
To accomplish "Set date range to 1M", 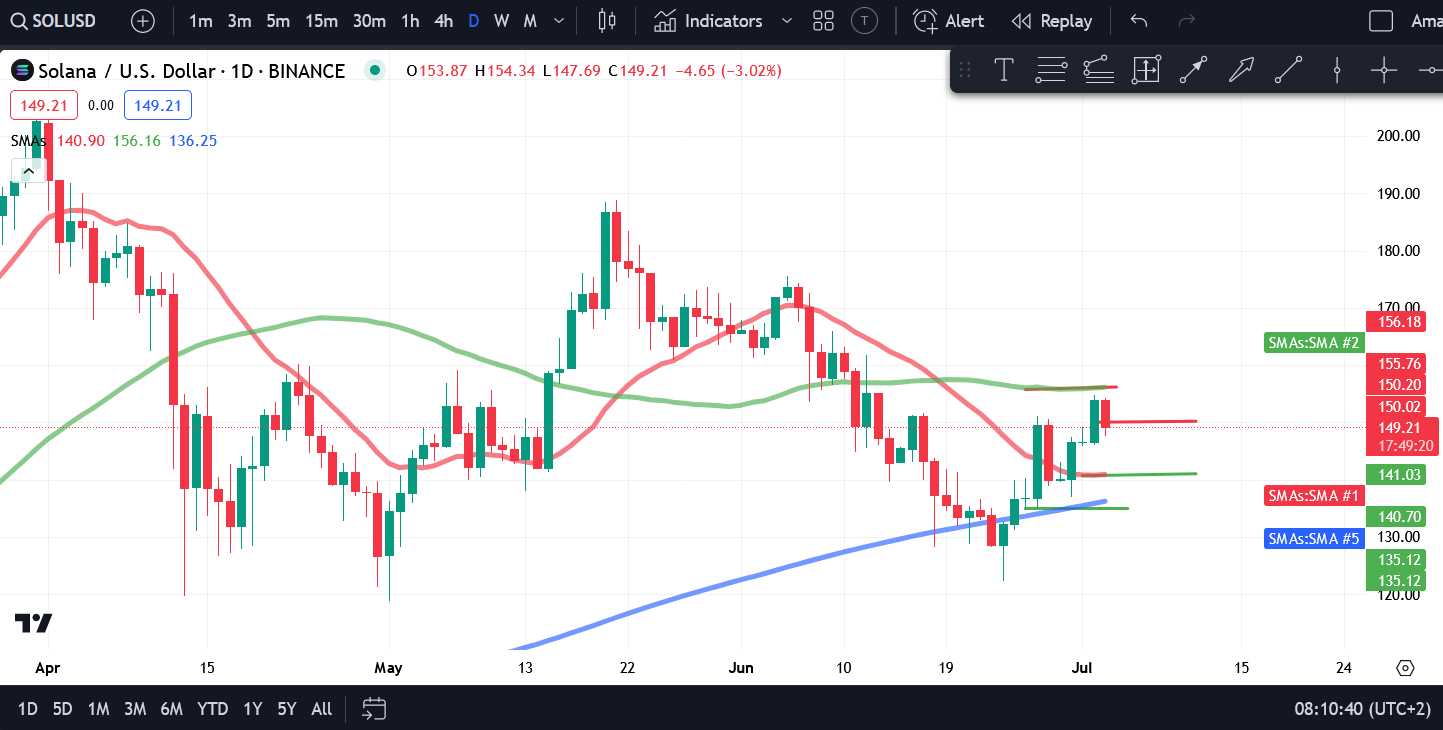I will tap(98, 709).
